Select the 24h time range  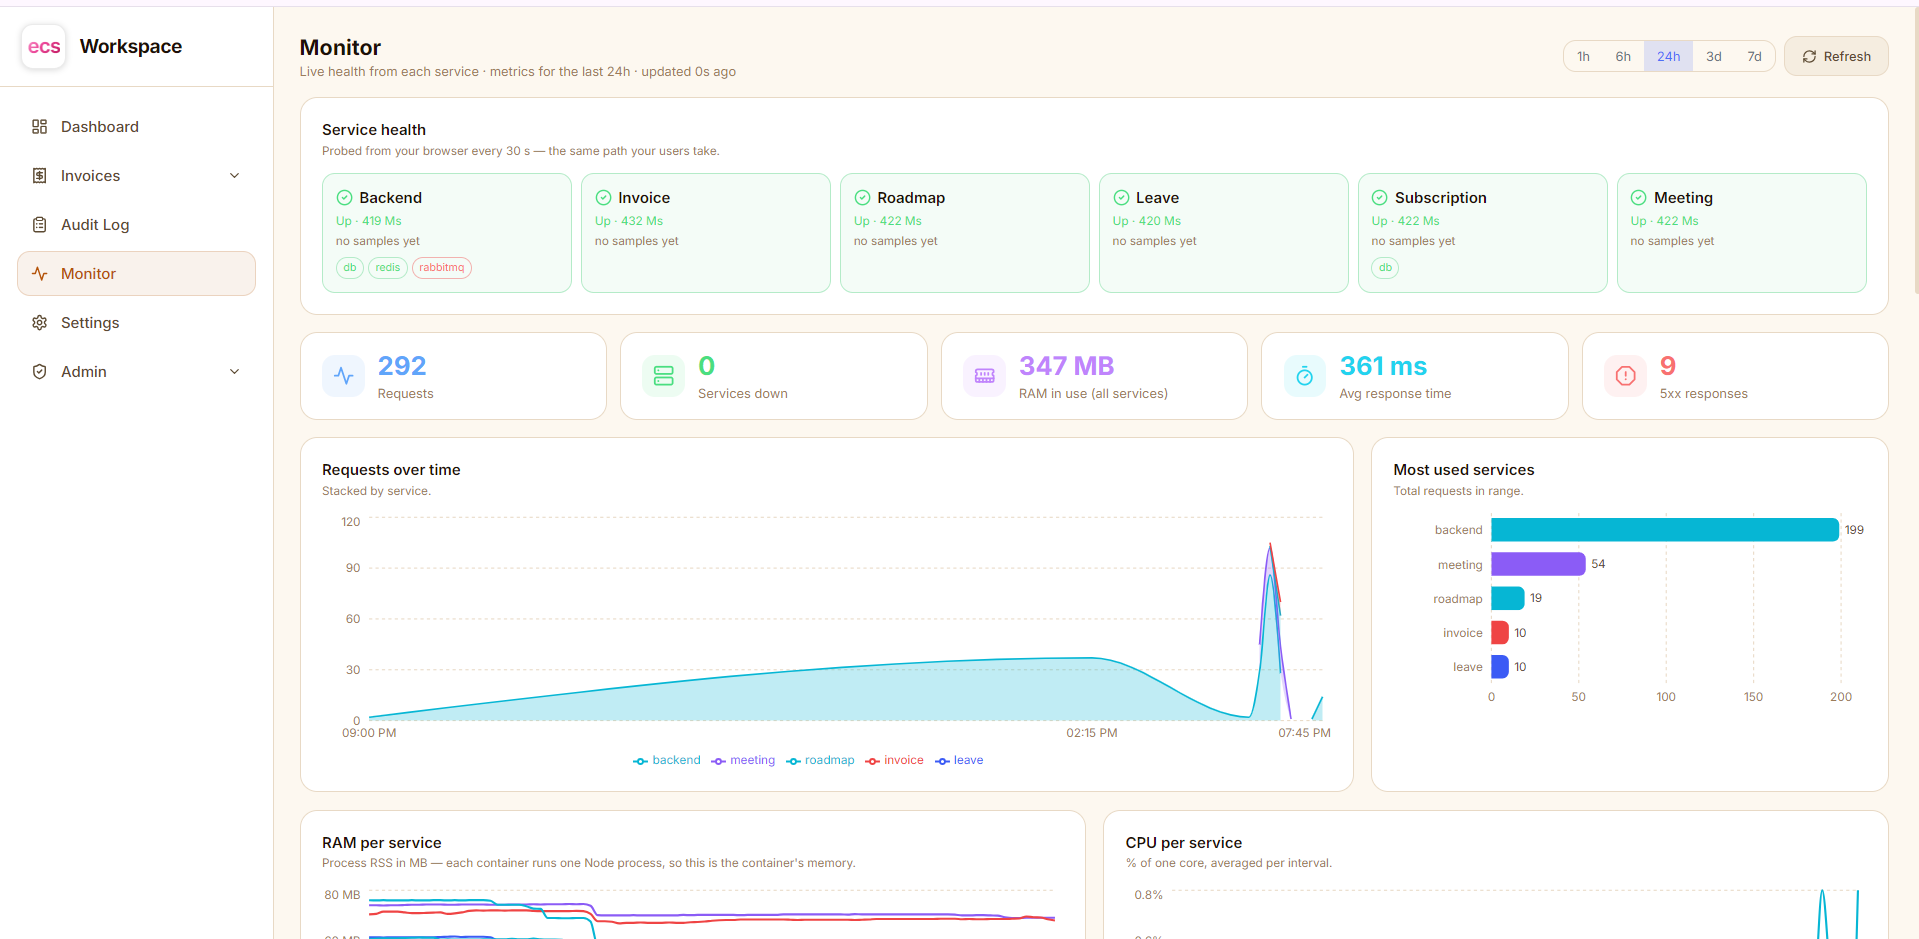pyautogui.click(x=1668, y=57)
